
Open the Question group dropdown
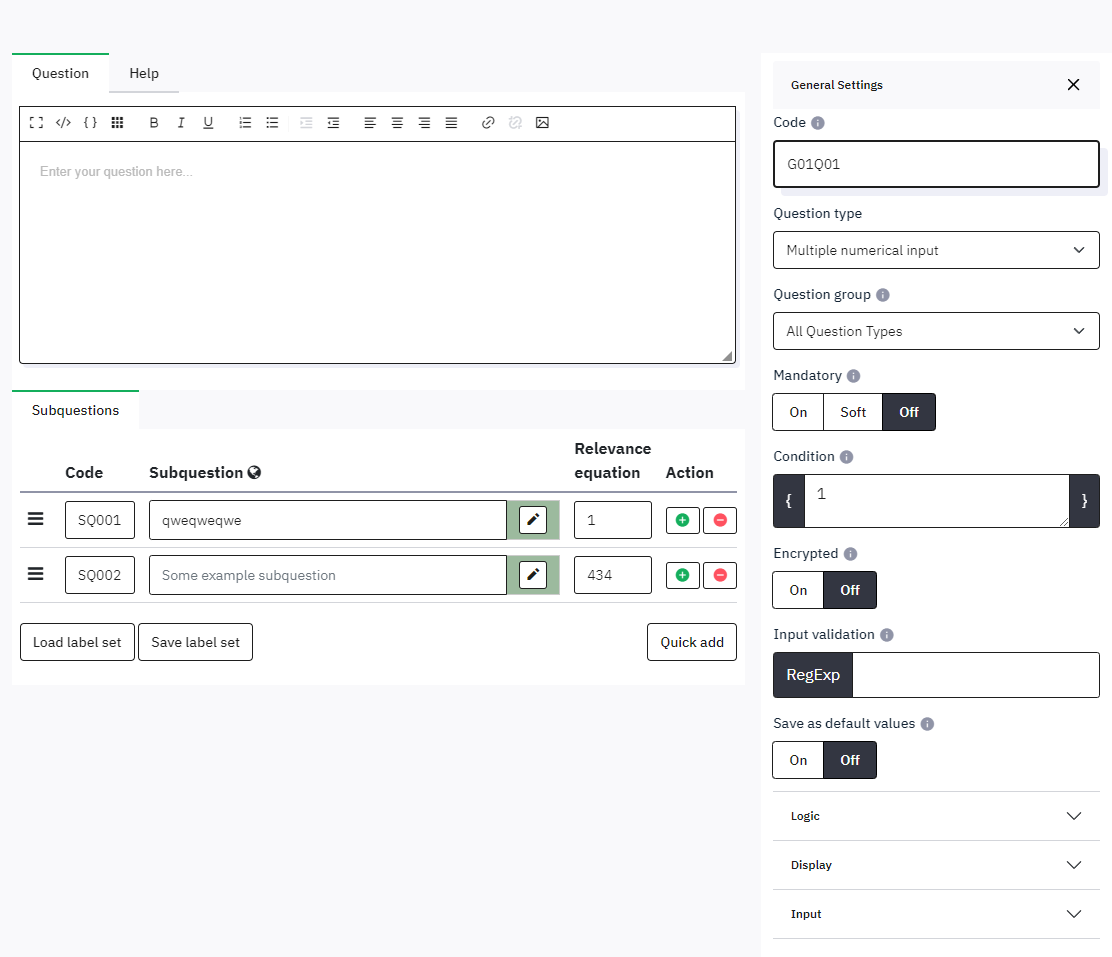pos(936,331)
